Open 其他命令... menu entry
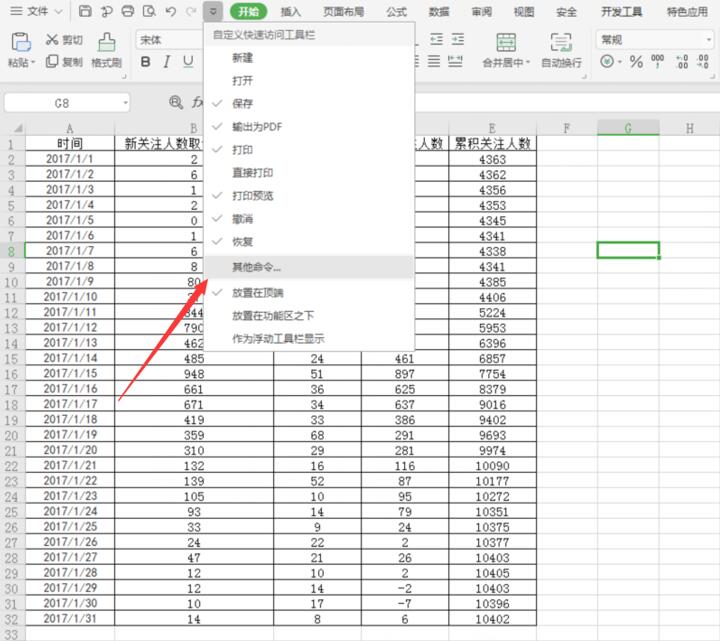720x641 pixels. coord(309,267)
